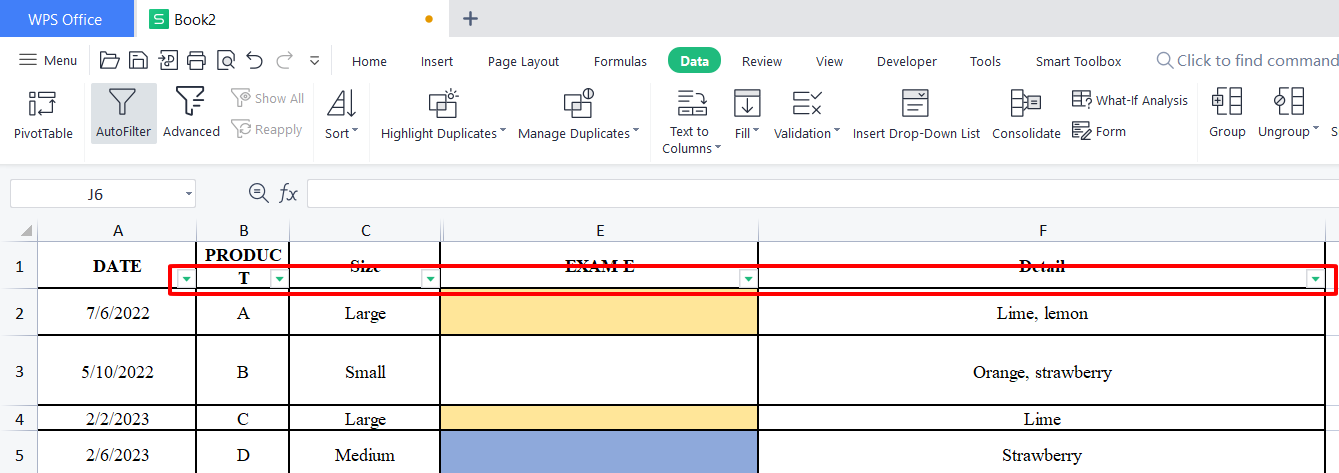Expand the Manage Duplicates dropdown arrow
The height and width of the screenshot is (473, 1339).
coord(637,131)
